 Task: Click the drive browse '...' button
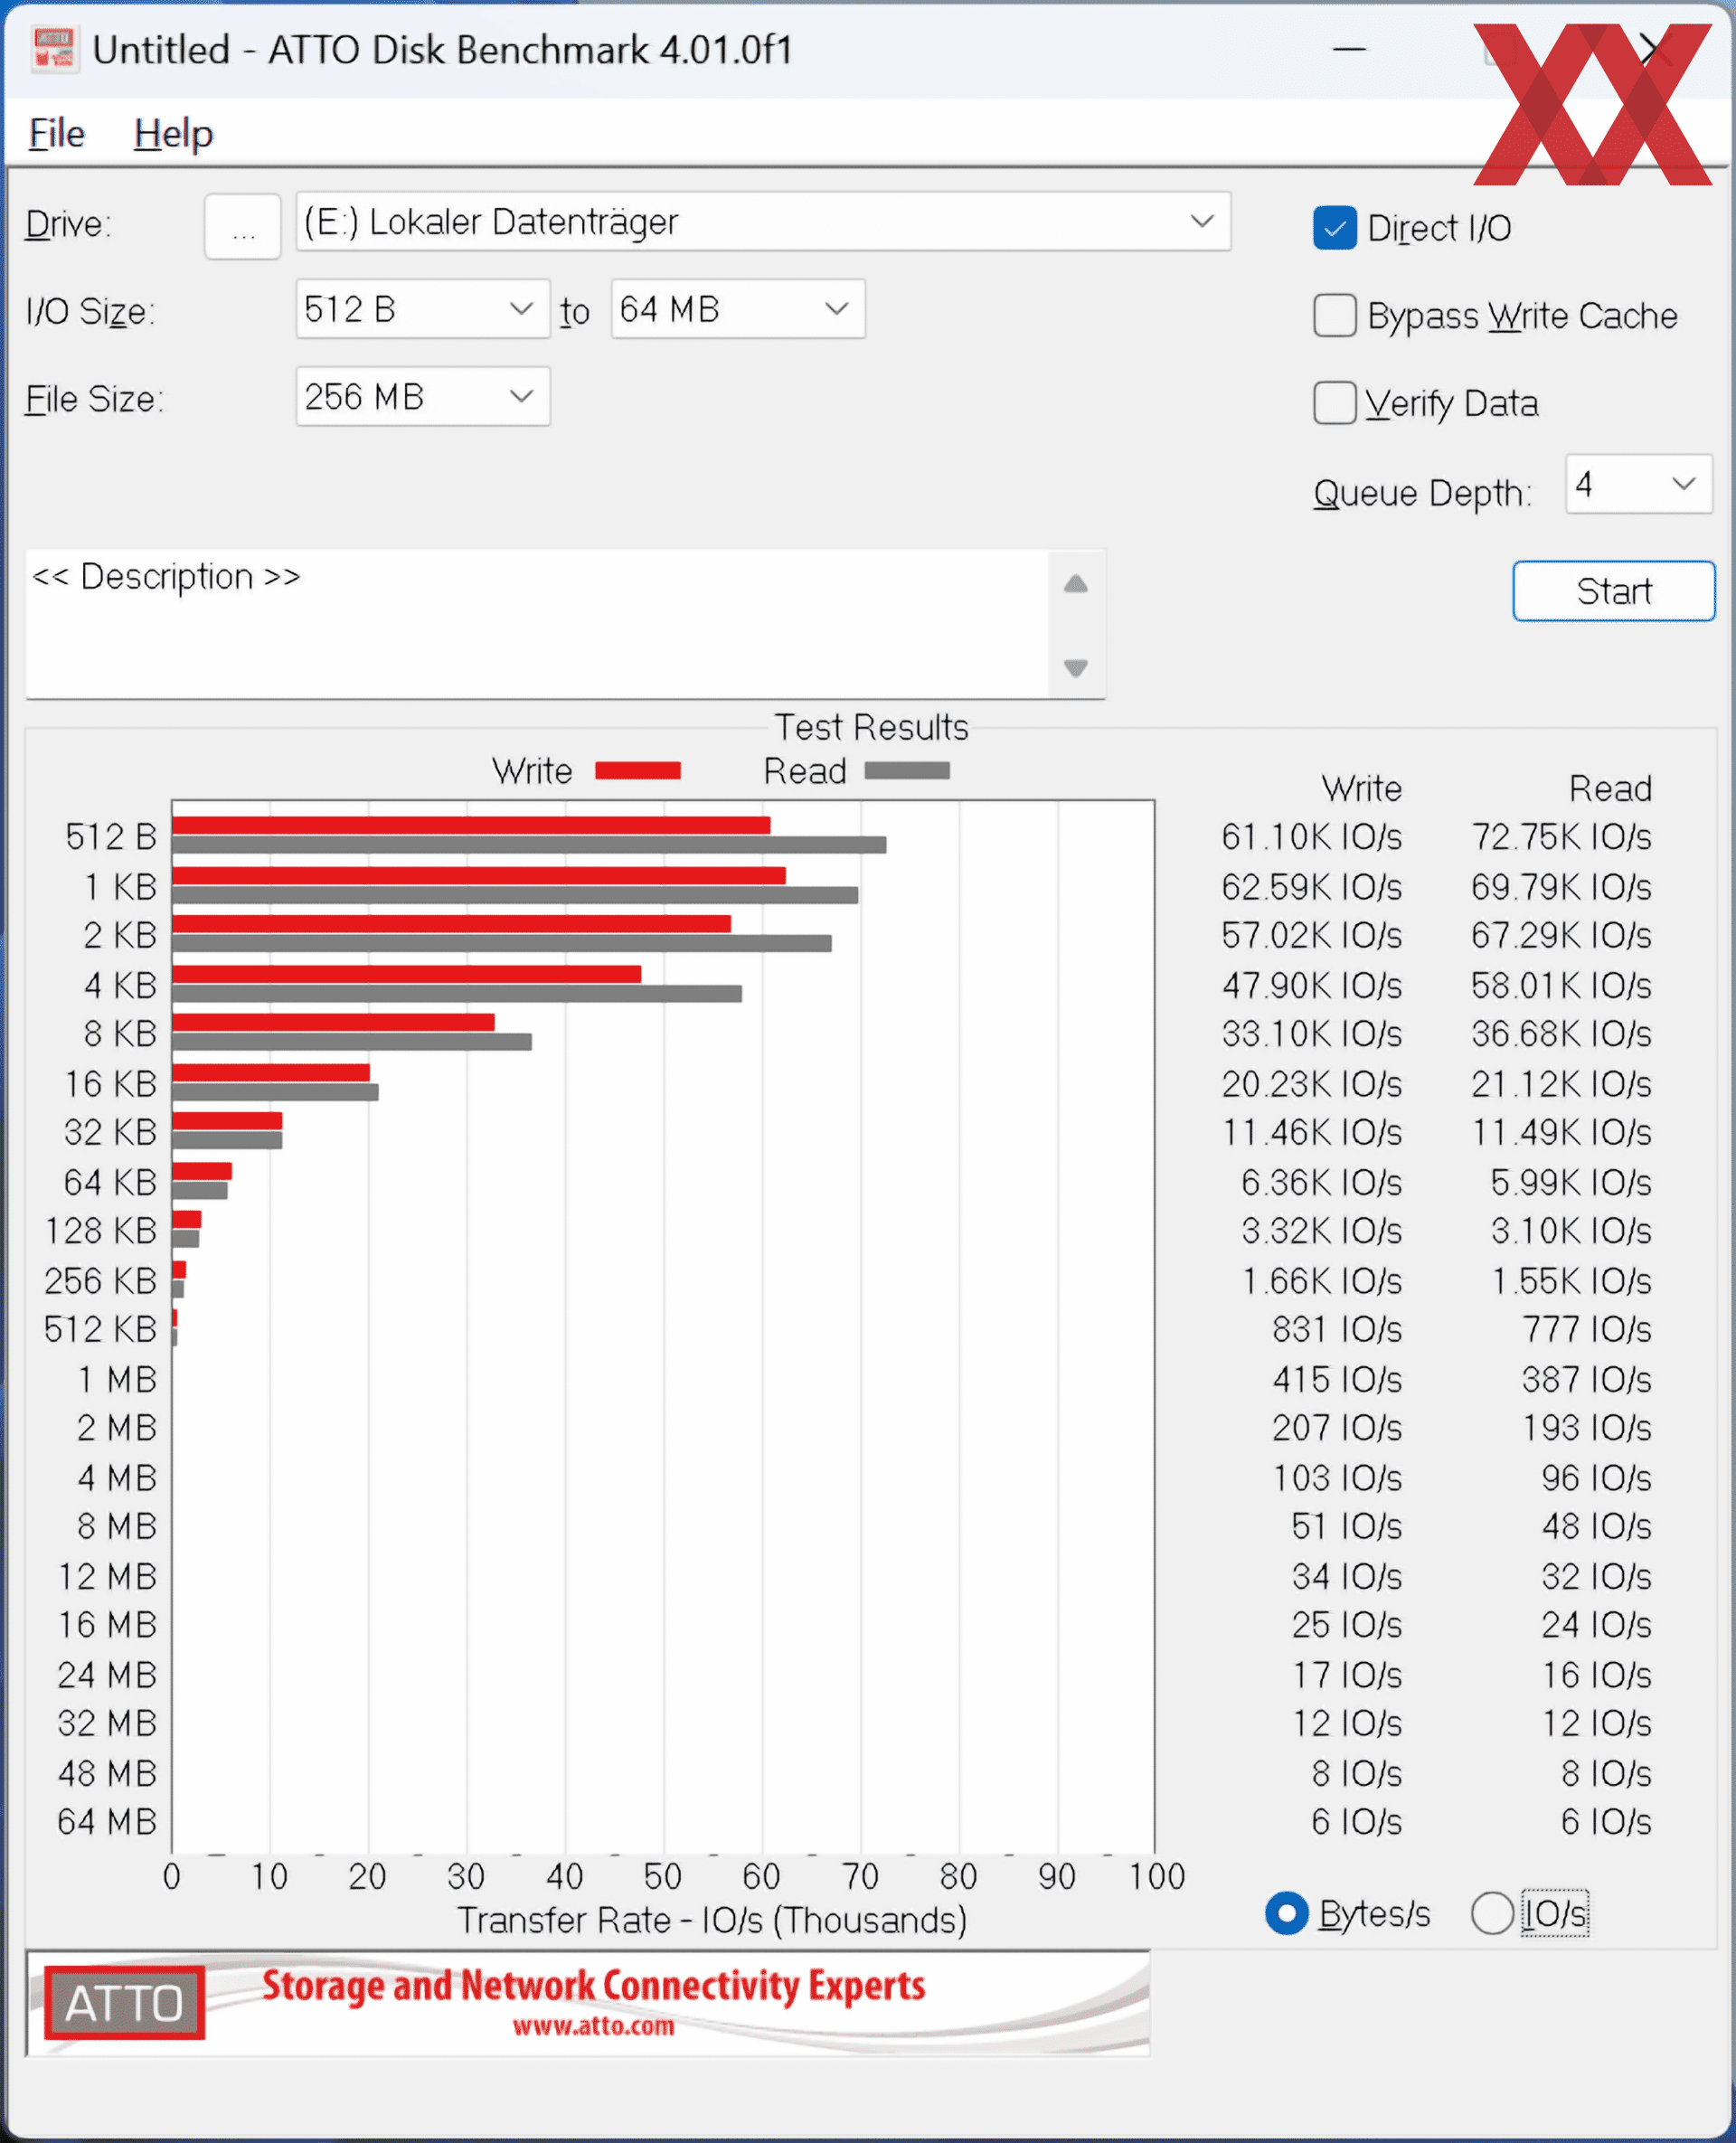point(243,227)
